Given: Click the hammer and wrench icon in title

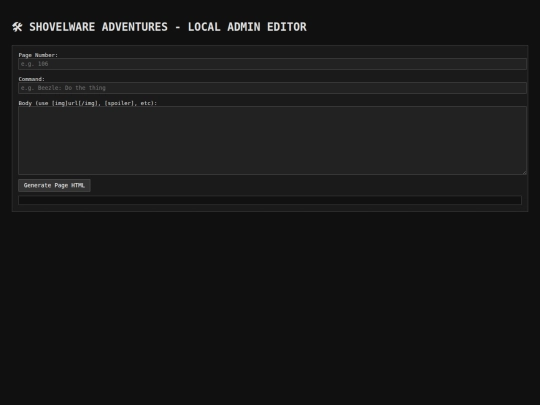Looking at the screenshot, I should coord(17,27).
